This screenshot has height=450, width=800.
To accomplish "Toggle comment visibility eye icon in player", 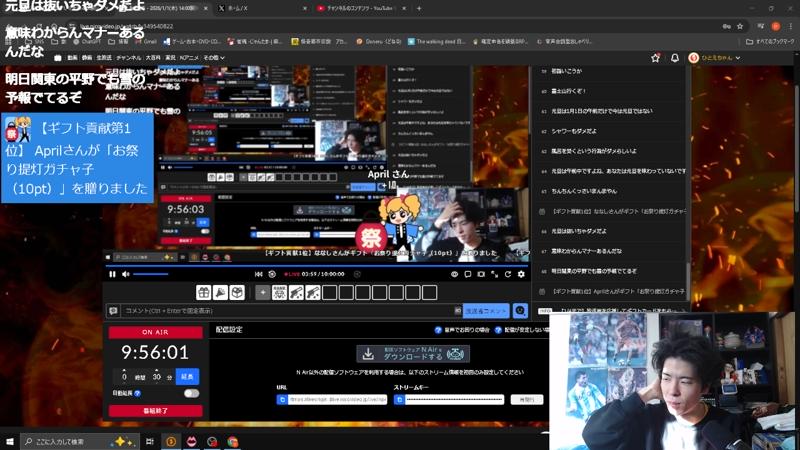I will pos(455,274).
